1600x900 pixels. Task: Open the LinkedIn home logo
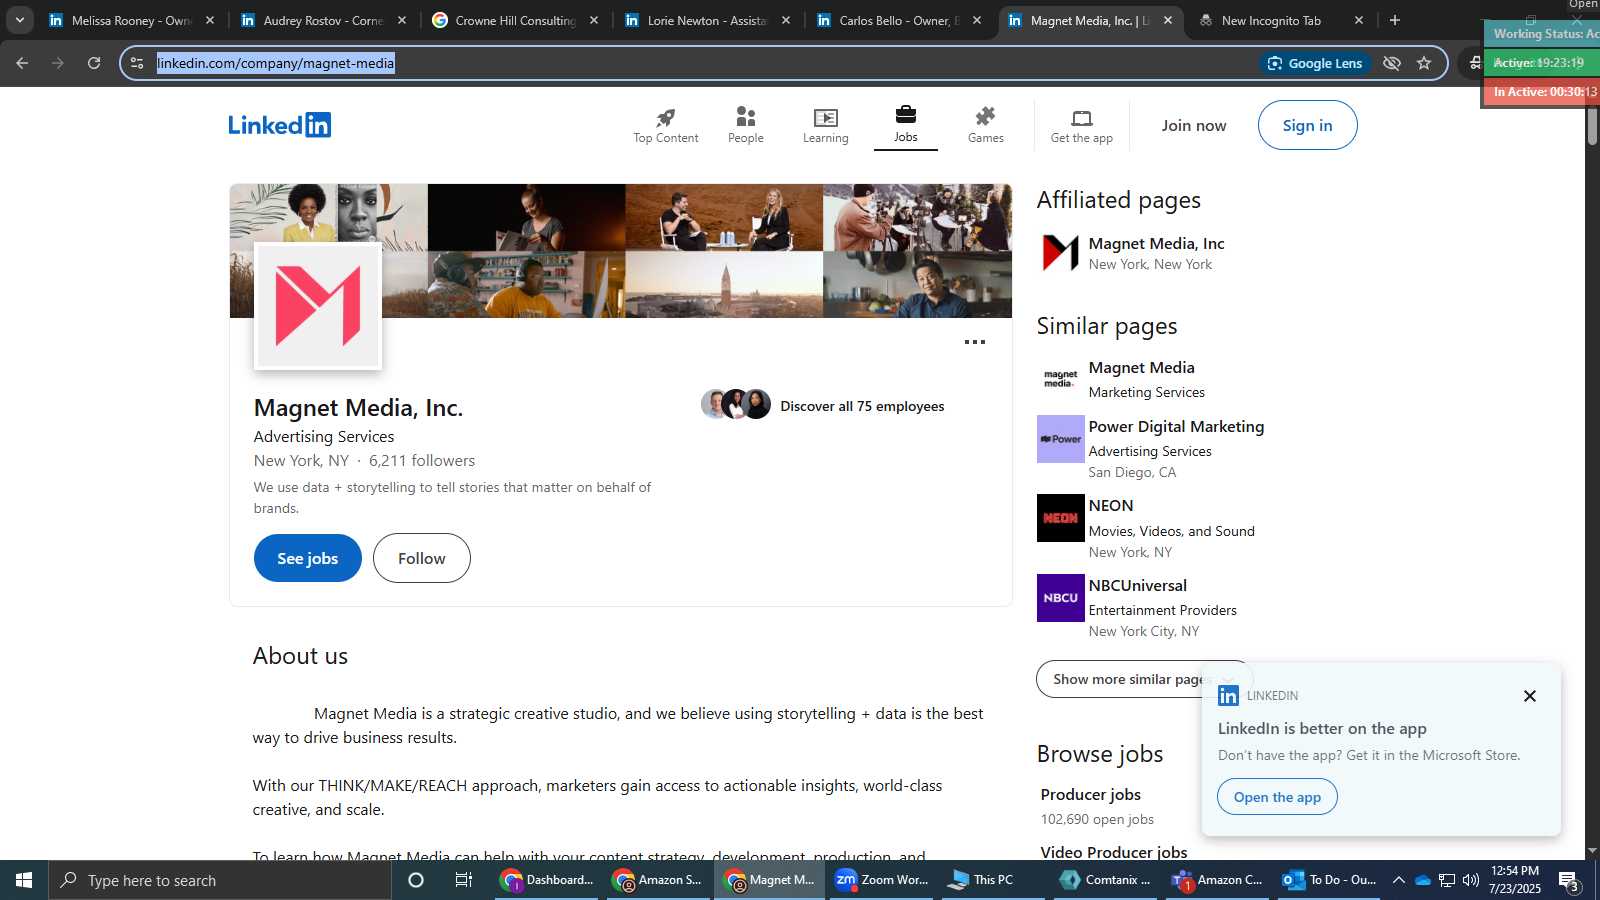pyautogui.click(x=279, y=125)
